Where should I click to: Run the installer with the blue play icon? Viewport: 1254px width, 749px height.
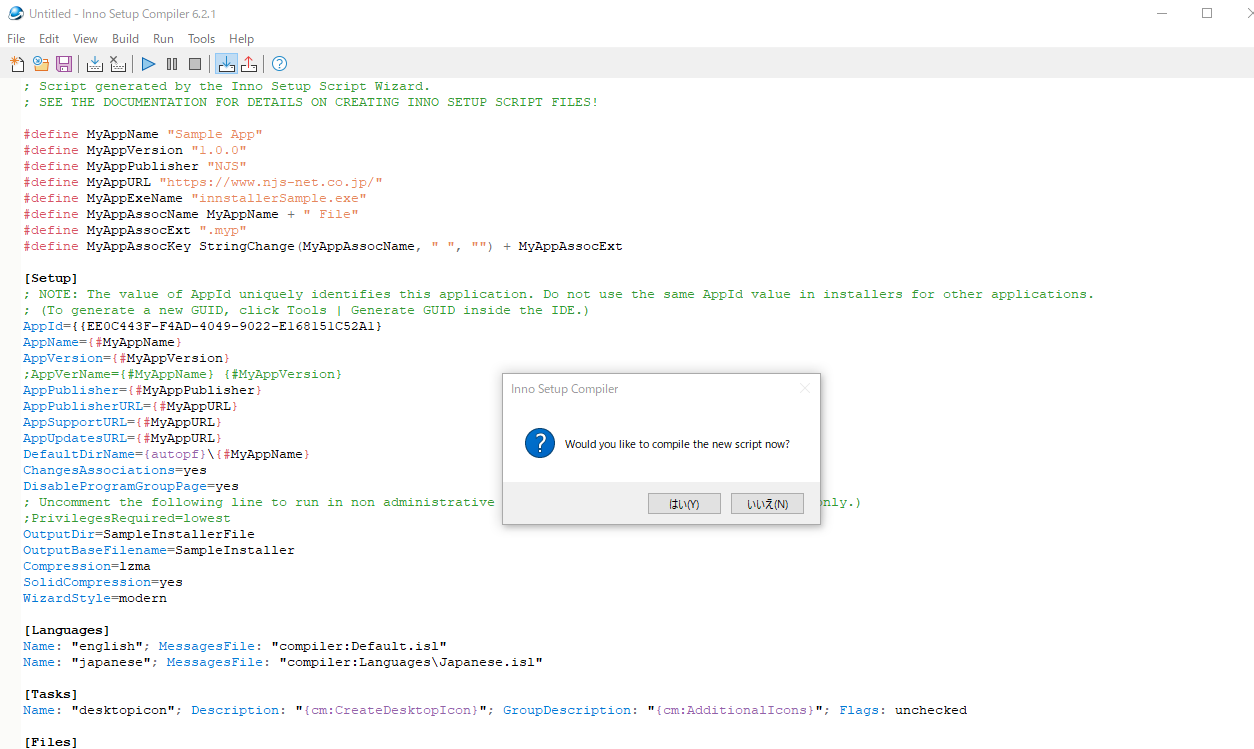coord(148,64)
